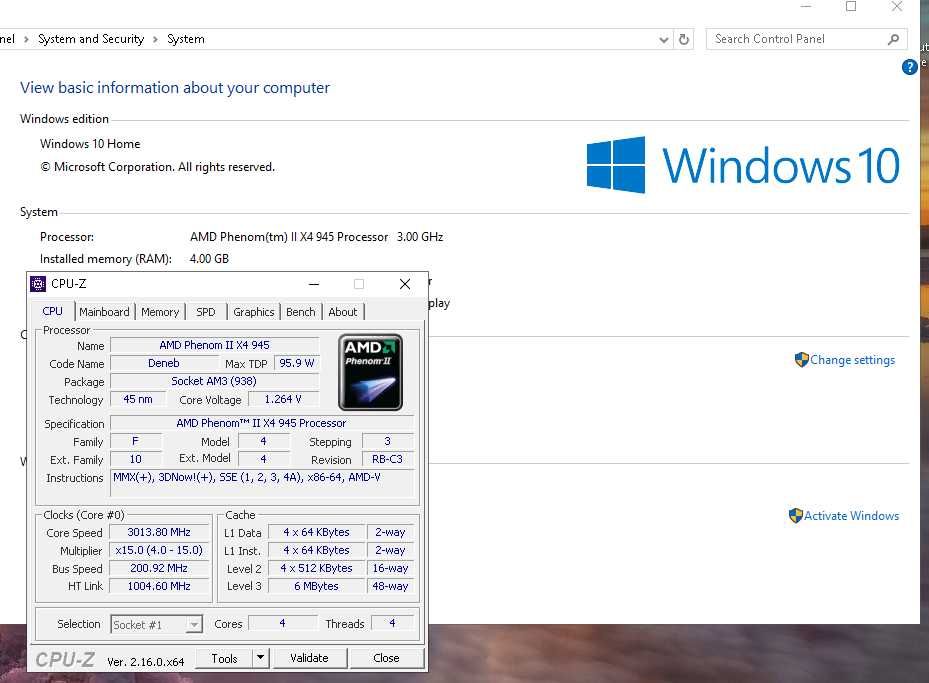This screenshot has width=929, height=683.
Task: Select the SPD tab
Action: pos(206,312)
